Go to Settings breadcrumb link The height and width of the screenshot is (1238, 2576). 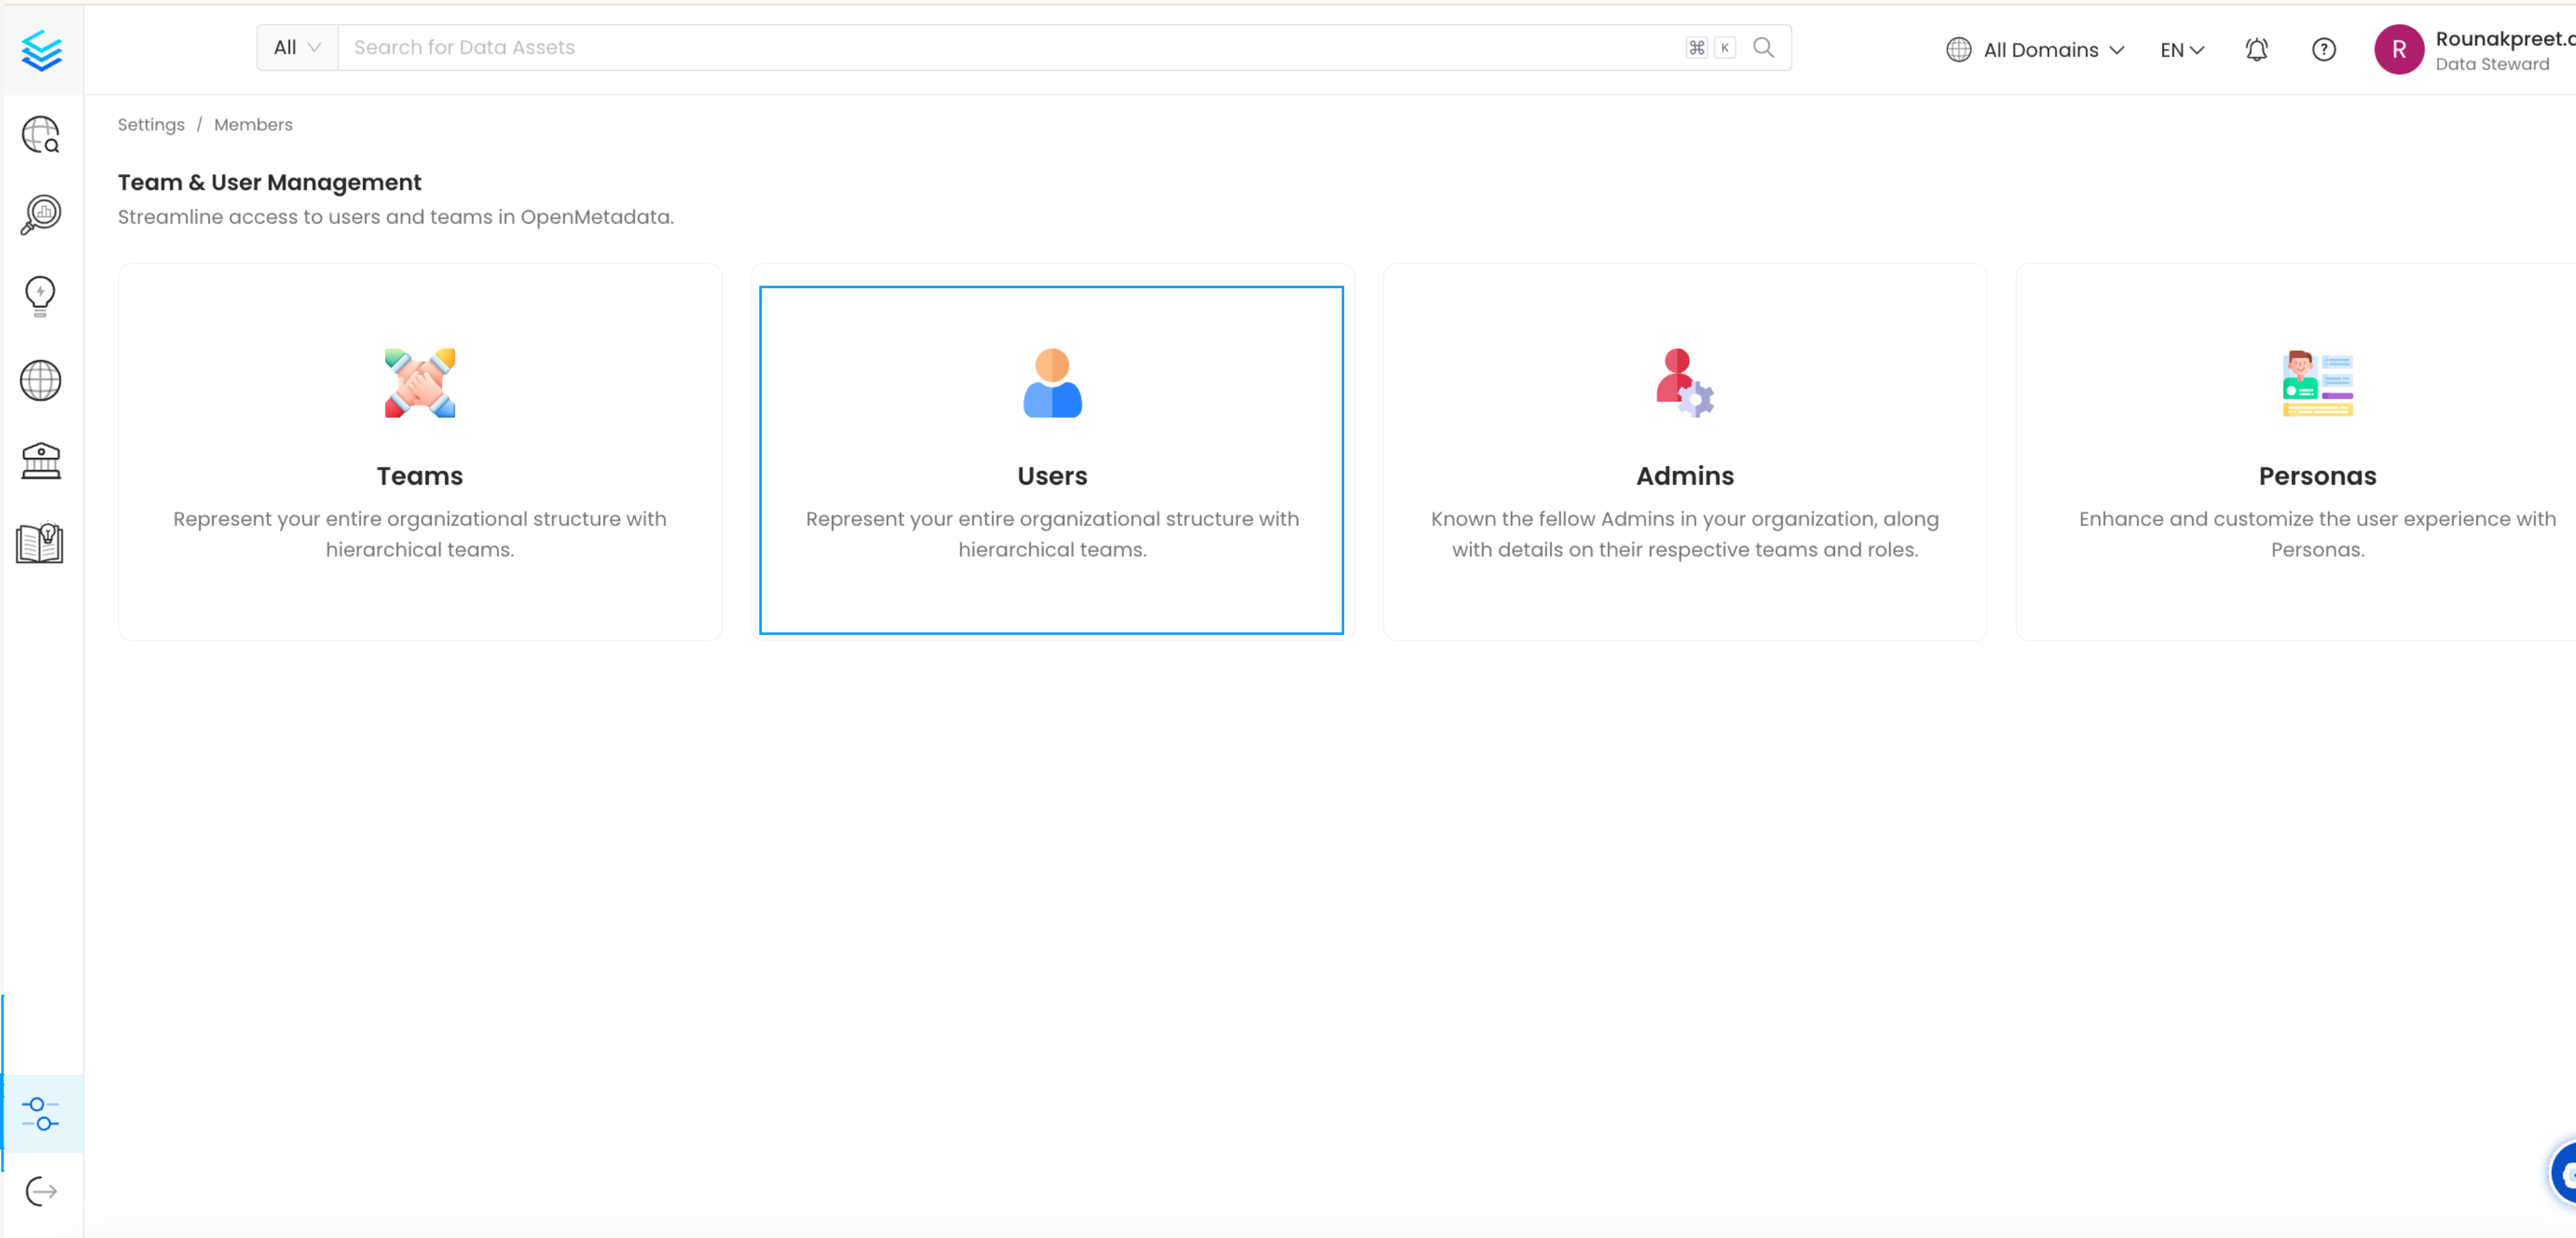pos(151,124)
